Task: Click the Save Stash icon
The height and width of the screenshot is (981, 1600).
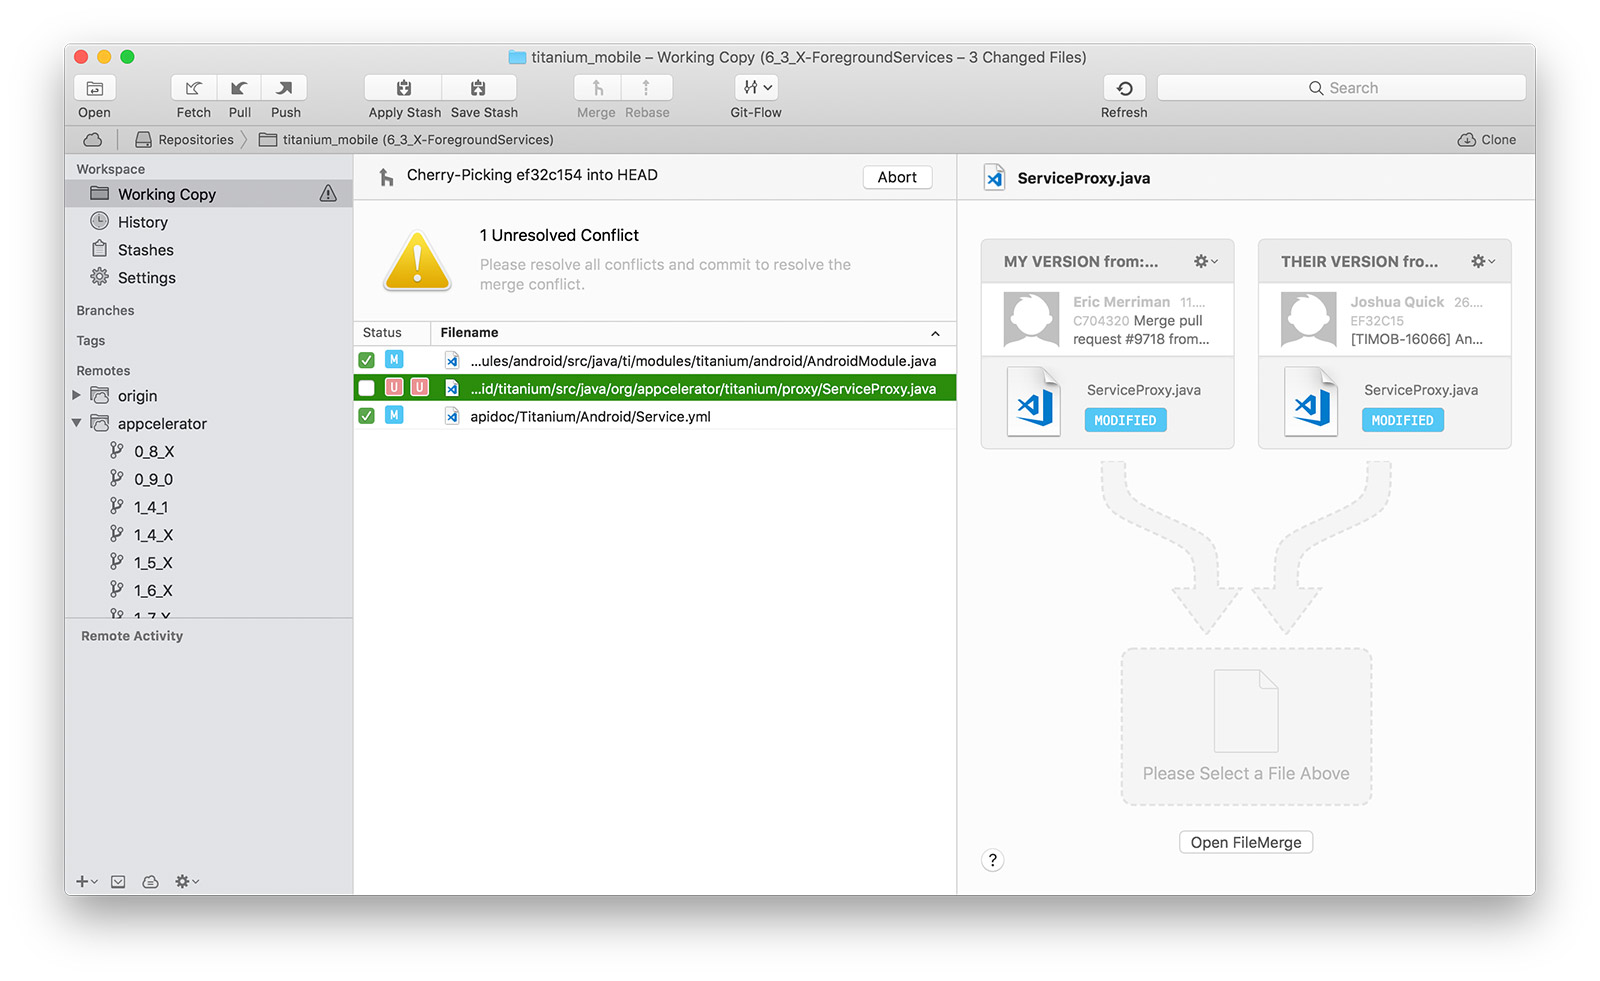Action: click(479, 88)
